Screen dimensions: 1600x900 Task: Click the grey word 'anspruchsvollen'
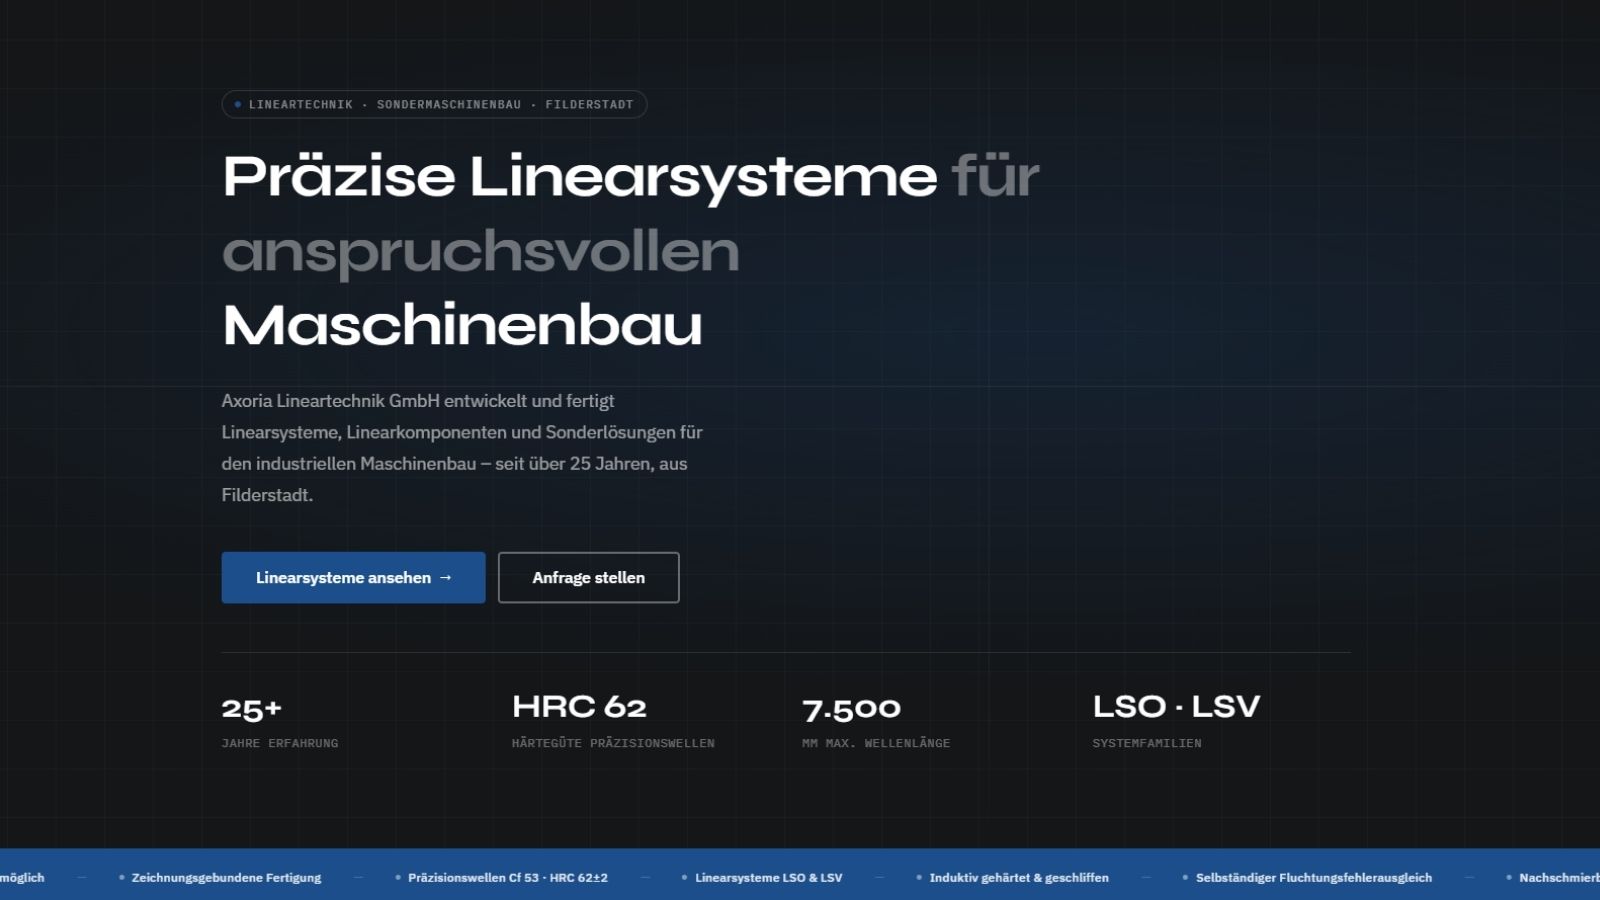(x=481, y=251)
